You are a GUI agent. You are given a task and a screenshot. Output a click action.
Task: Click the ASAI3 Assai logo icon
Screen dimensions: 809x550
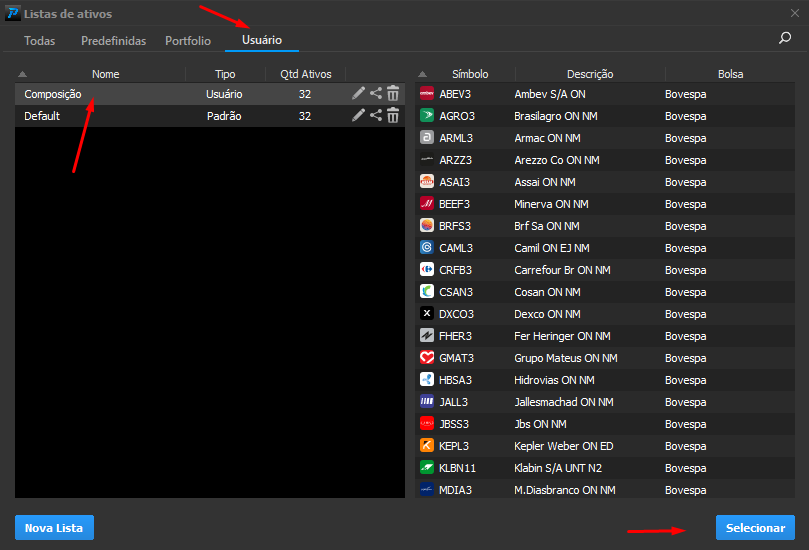pos(427,182)
